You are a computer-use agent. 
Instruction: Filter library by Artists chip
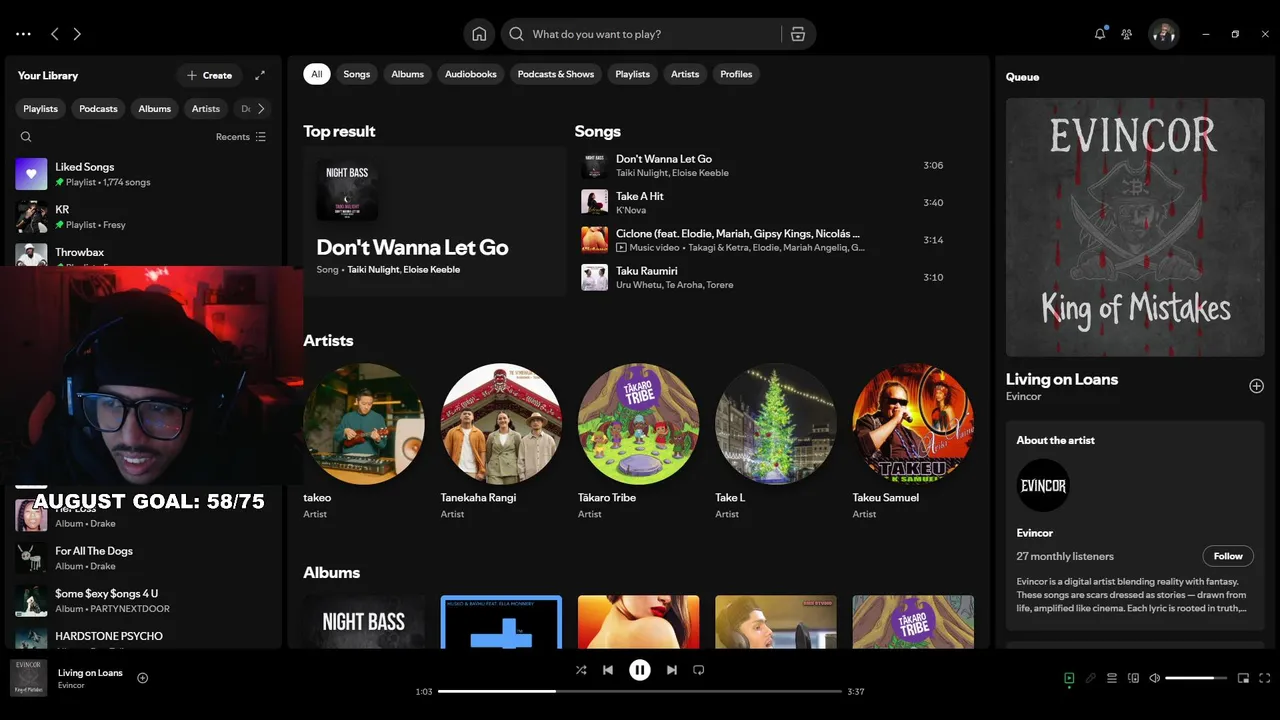tap(206, 109)
